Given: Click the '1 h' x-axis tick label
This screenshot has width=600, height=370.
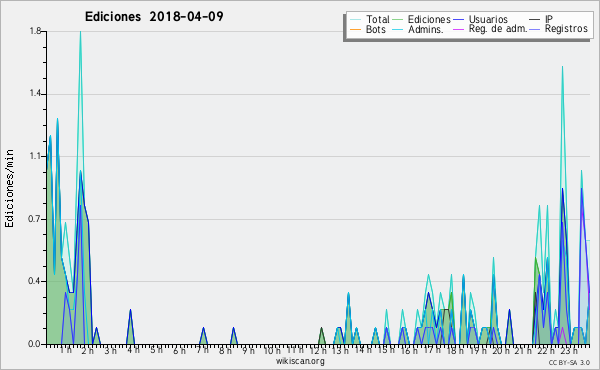Looking at the screenshot, I should [x=65, y=350].
